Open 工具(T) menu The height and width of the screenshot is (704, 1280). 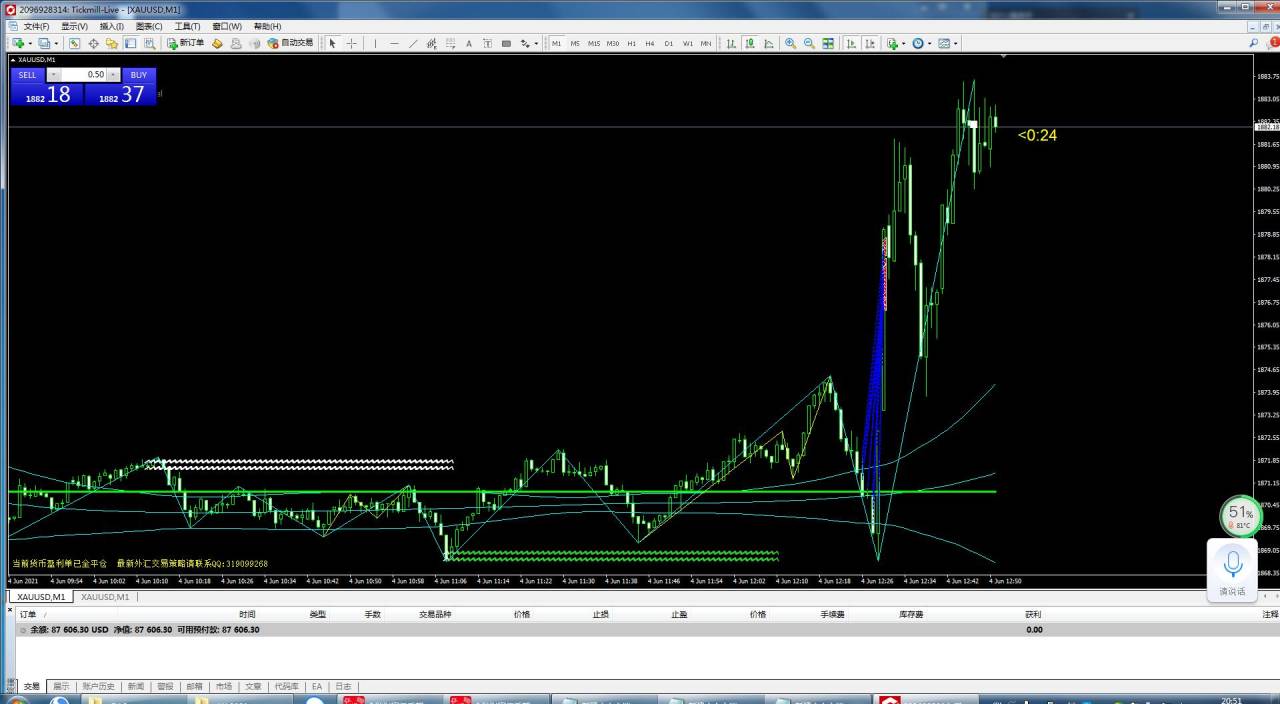[187, 26]
